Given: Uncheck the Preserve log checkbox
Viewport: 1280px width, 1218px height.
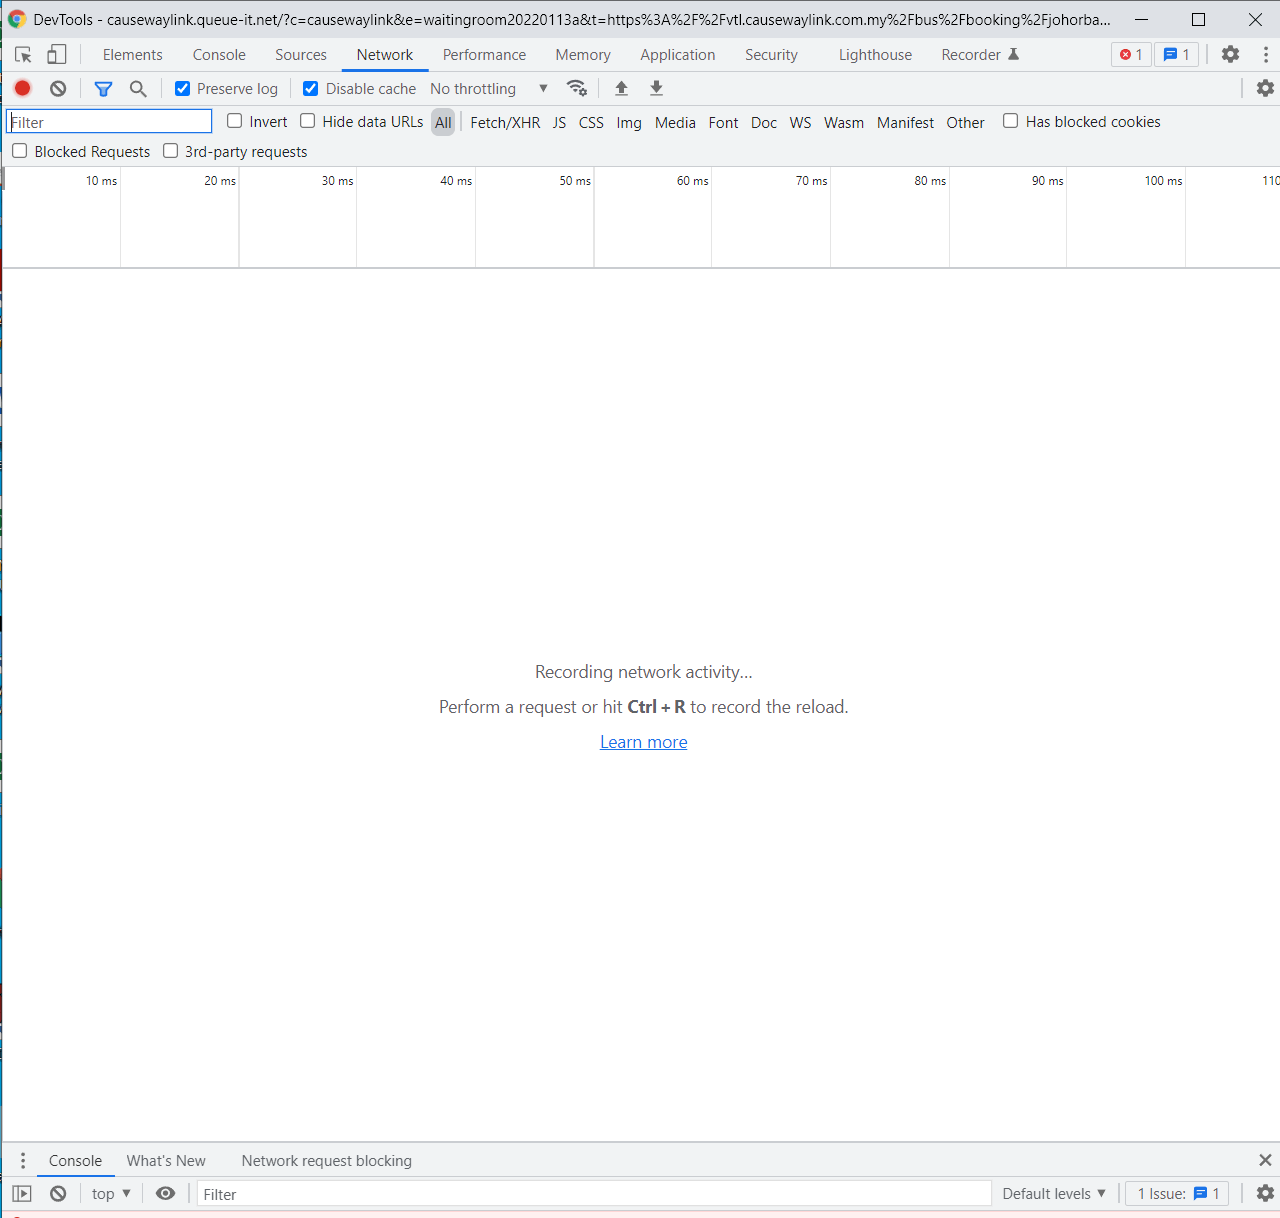Looking at the screenshot, I should [183, 89].
